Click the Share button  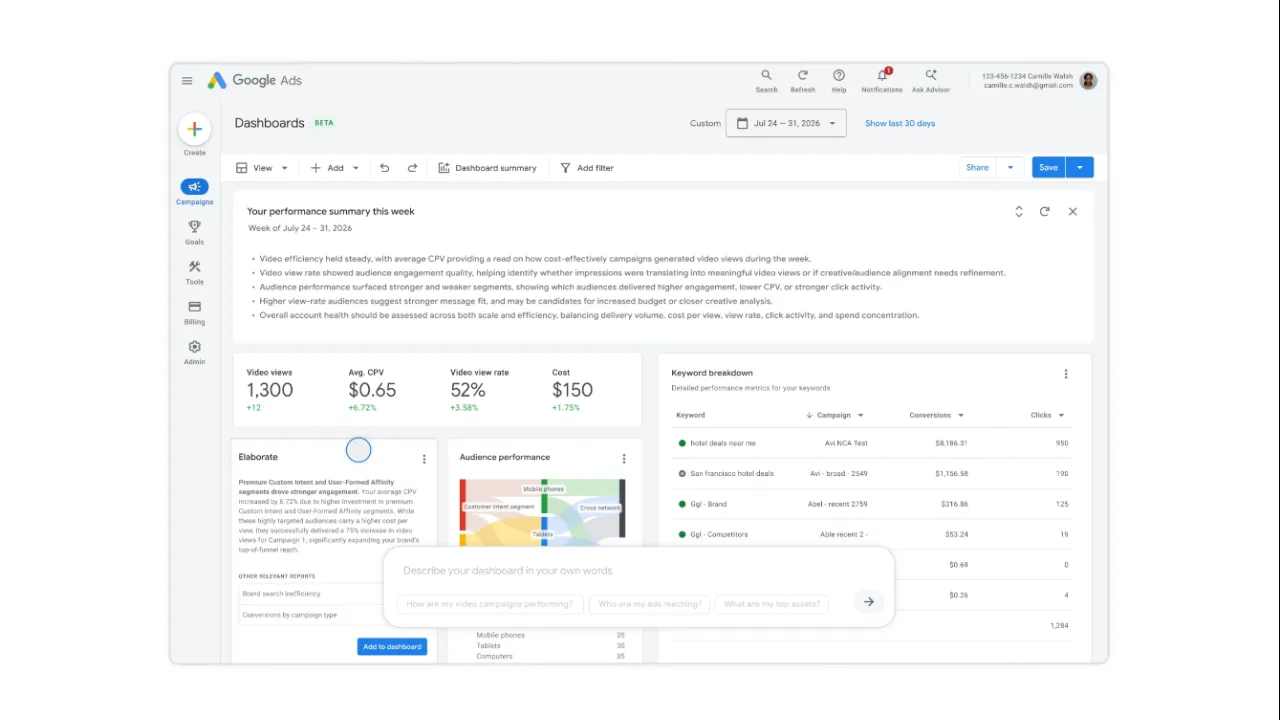[978, 168]
